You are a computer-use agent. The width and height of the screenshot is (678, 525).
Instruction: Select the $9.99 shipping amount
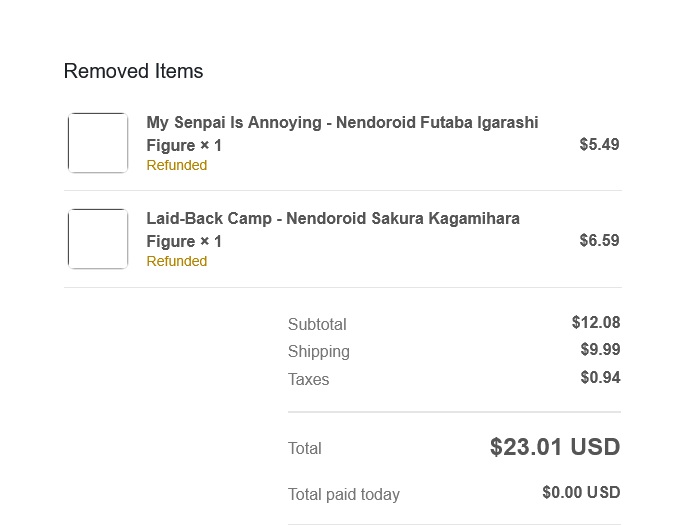click(x=600, y=350)
